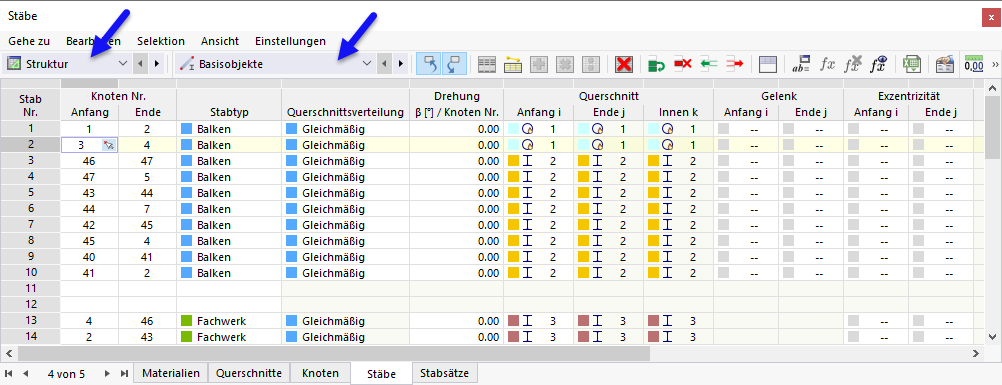Click Gelenk Anfang i cell in row 4
1002x385 pixels.
[746, 177]
